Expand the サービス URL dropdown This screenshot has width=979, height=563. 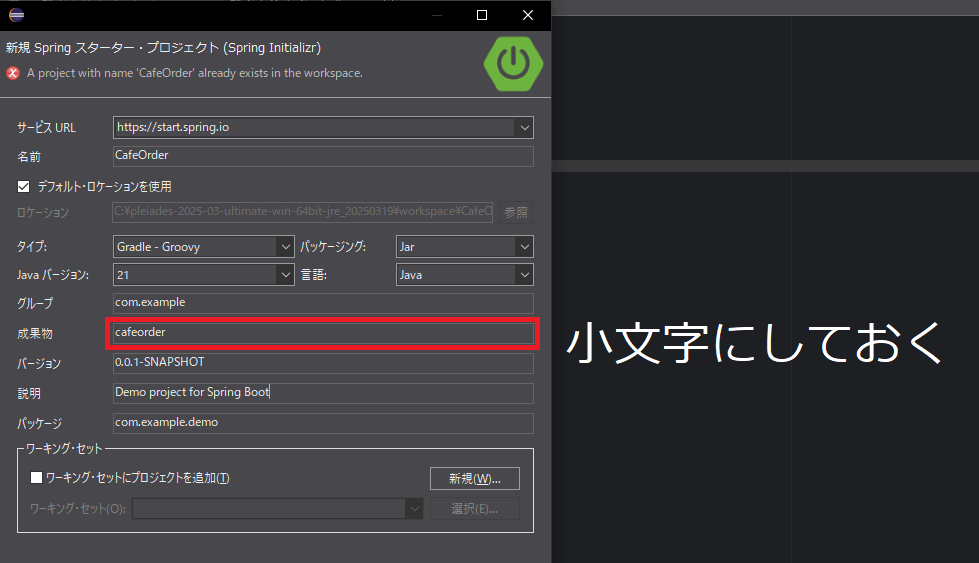(x=523, y=127)
